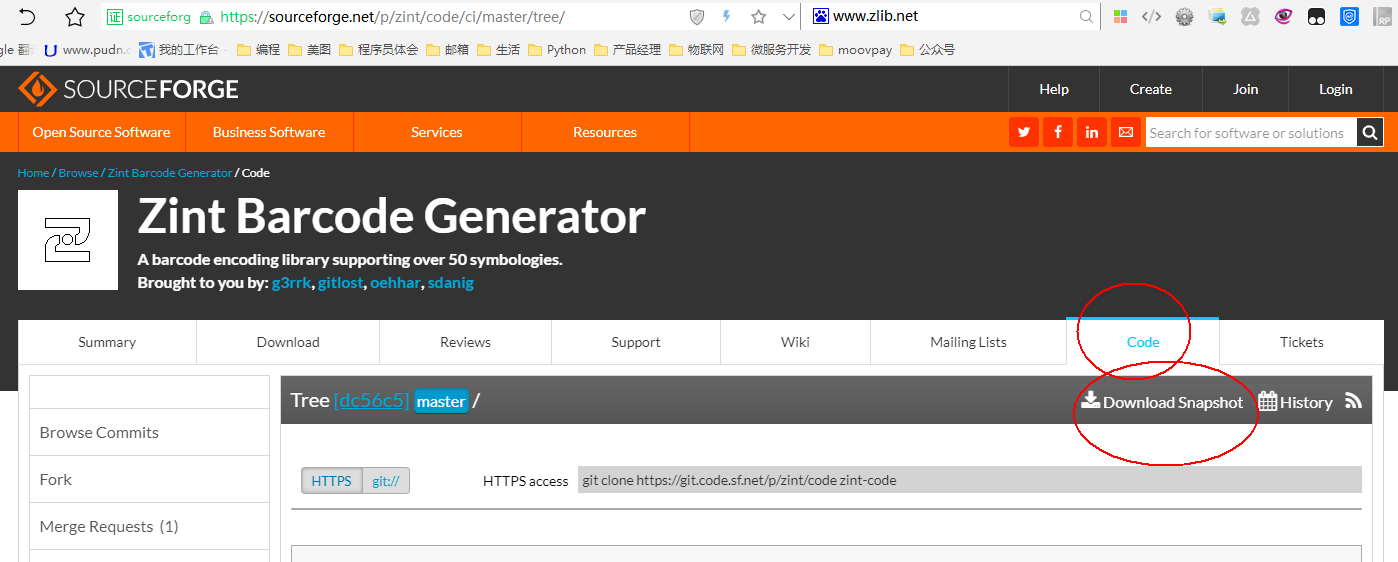Open the Python bookmark folder
The height and width of the screenshot is (562, 1398).
(x=557, y=50)
